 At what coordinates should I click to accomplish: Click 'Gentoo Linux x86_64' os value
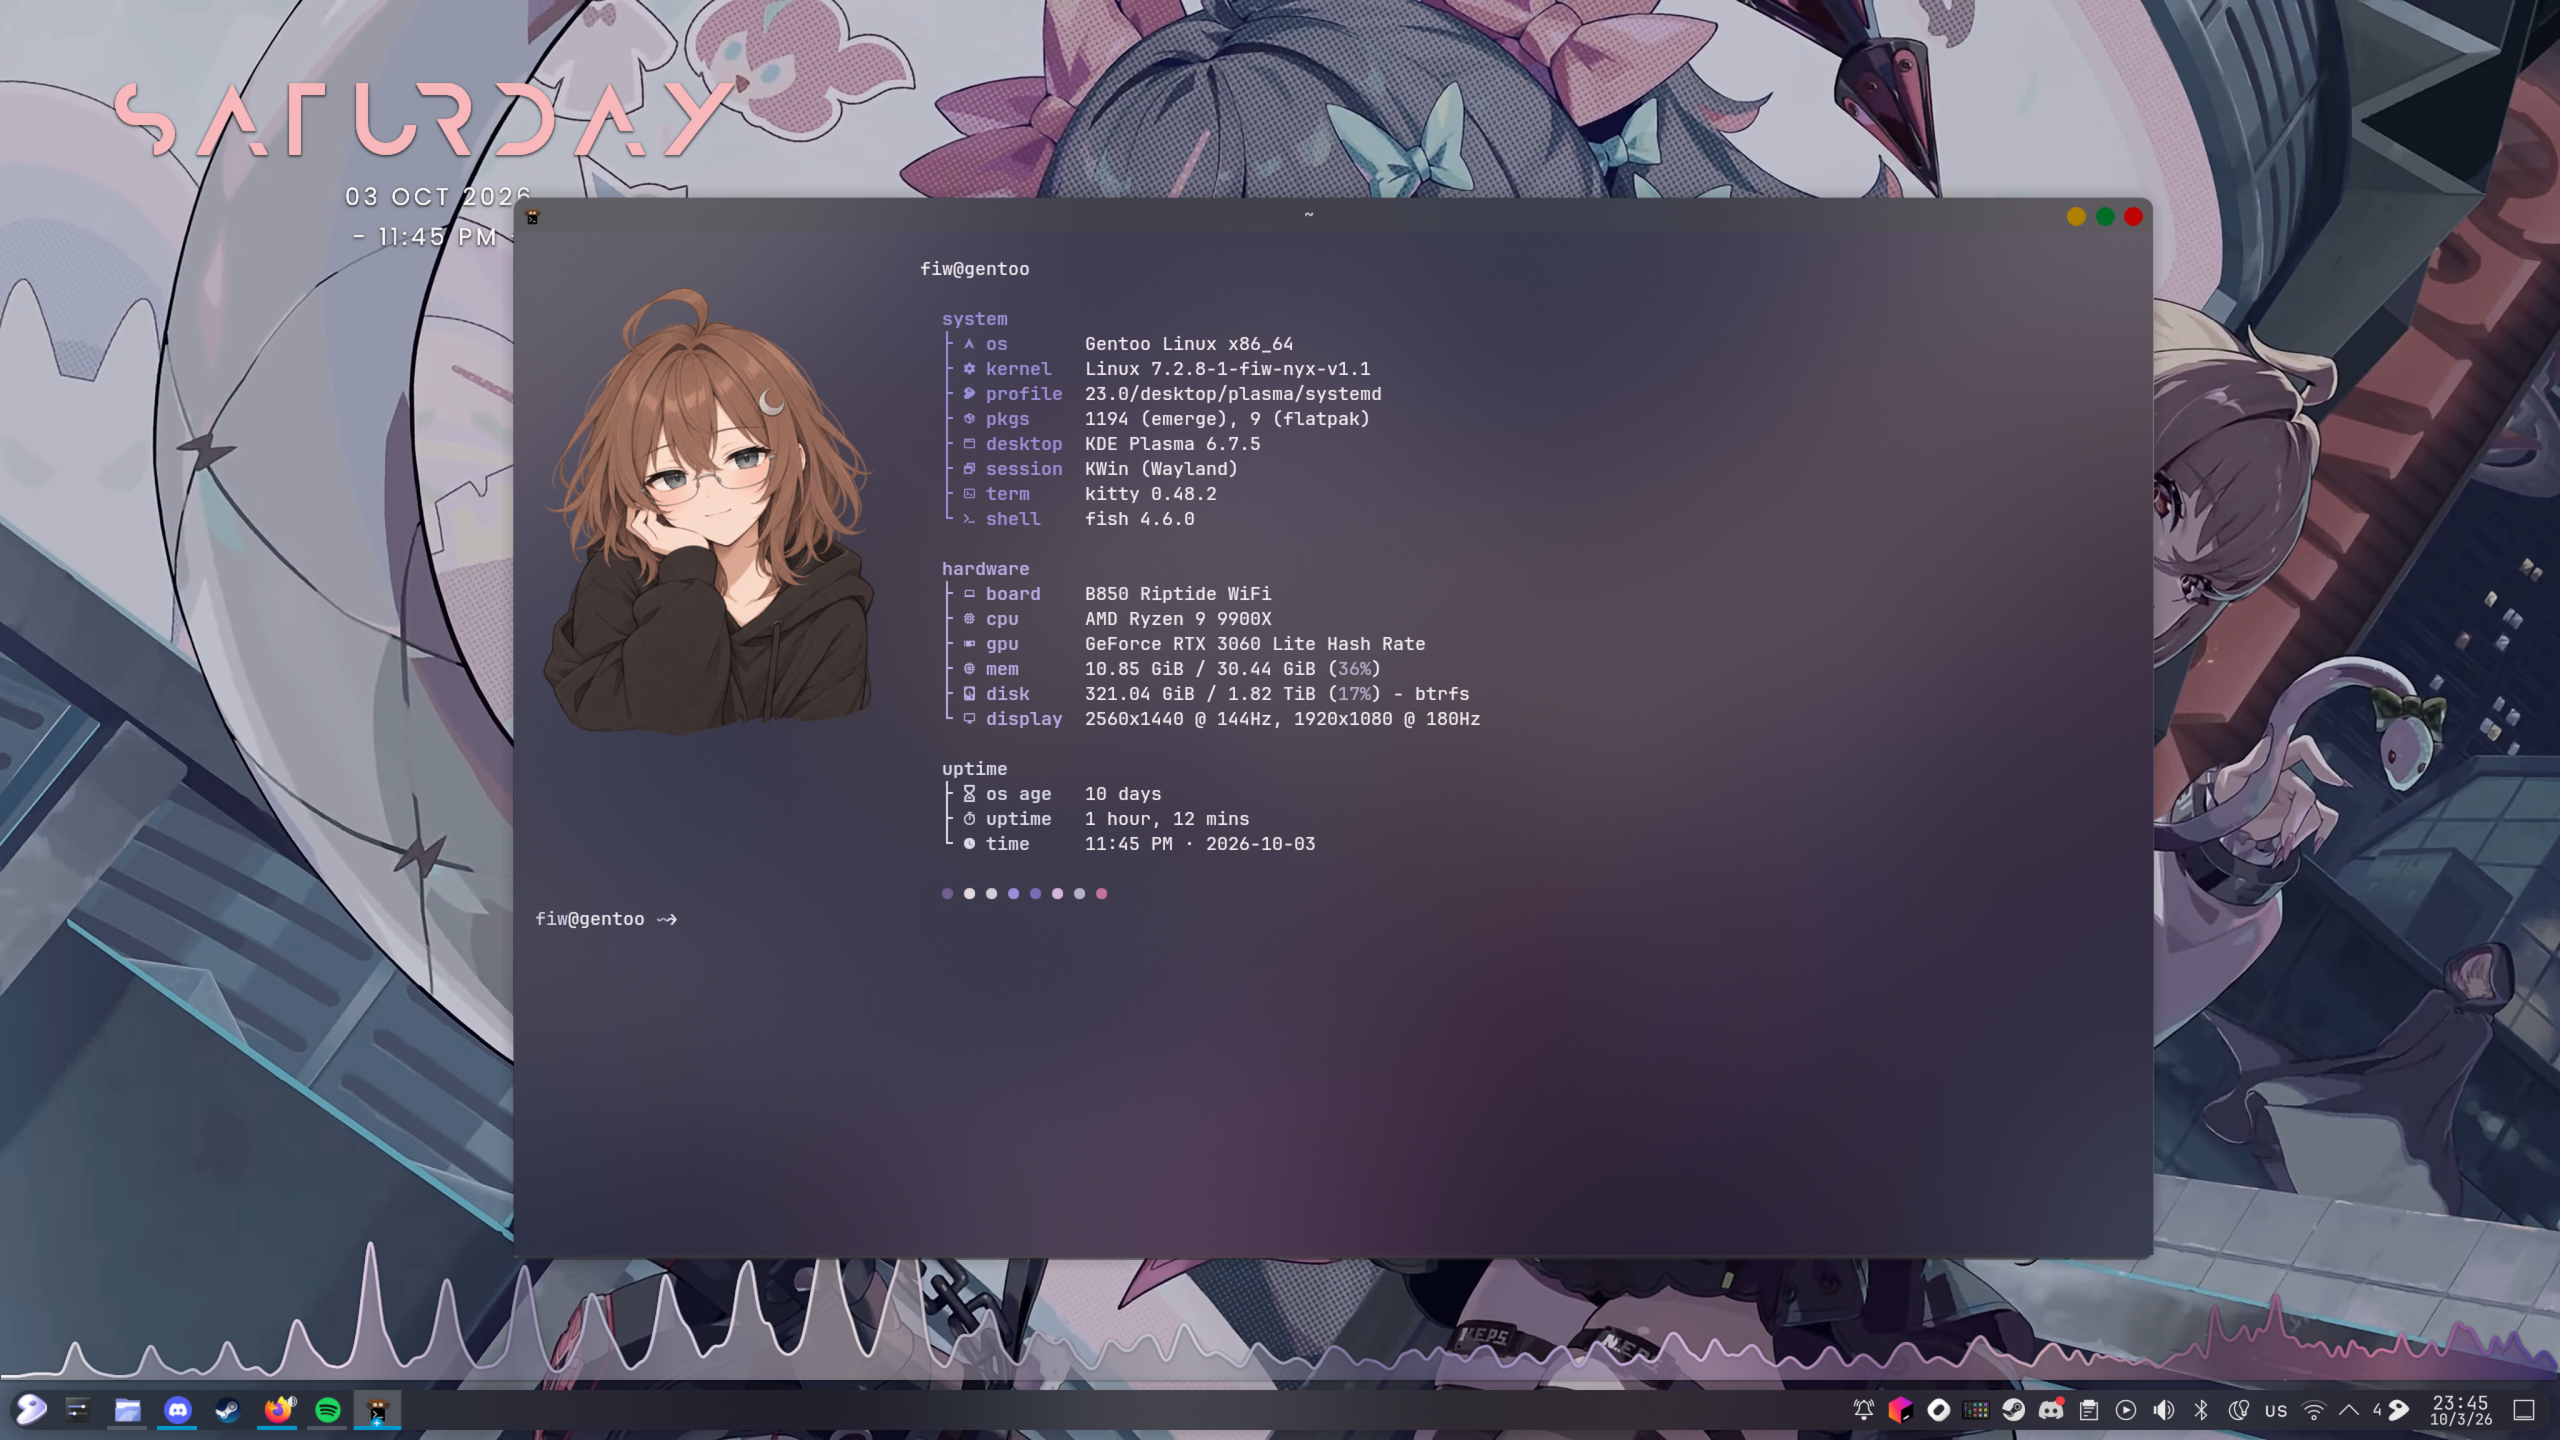1189,344
